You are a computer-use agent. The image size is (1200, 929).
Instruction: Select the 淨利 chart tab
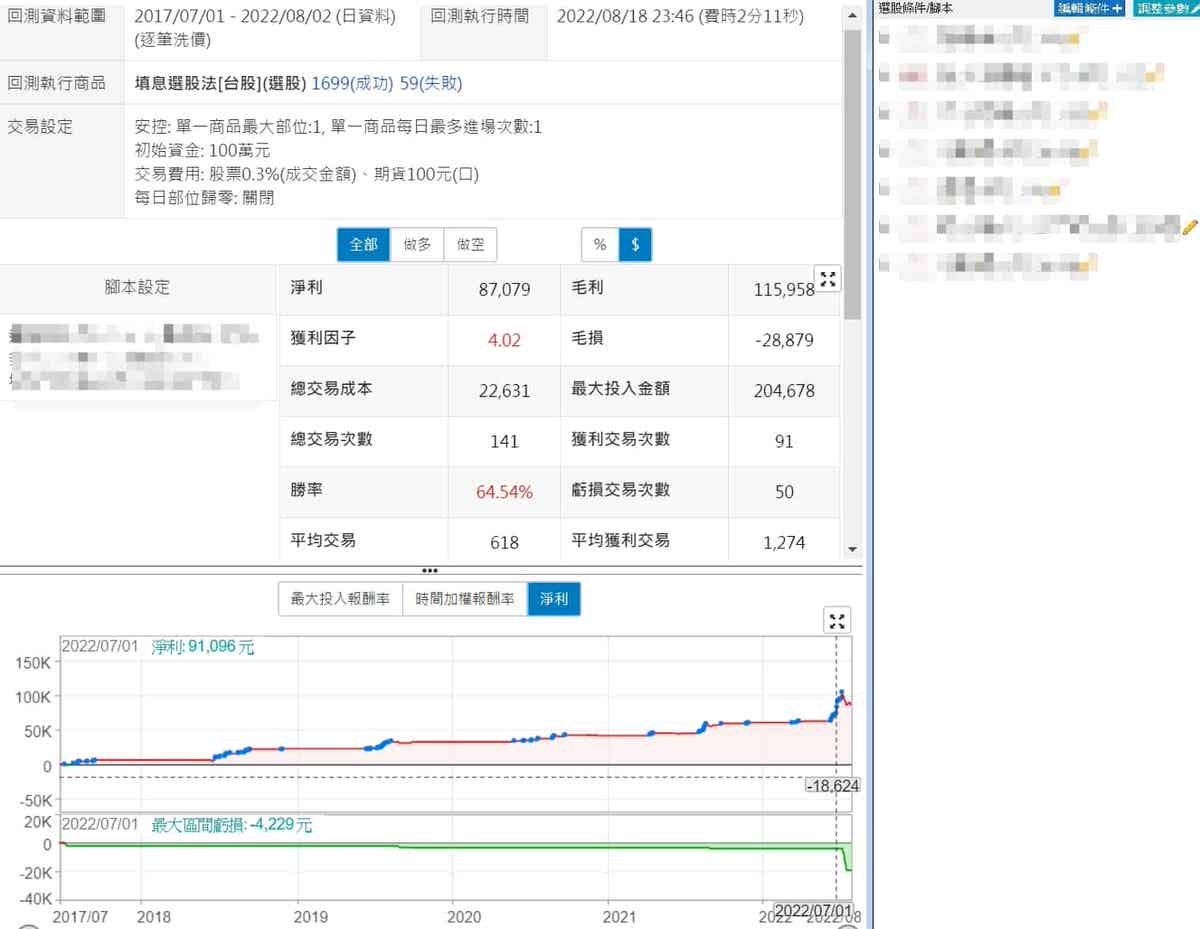point(554,599)
